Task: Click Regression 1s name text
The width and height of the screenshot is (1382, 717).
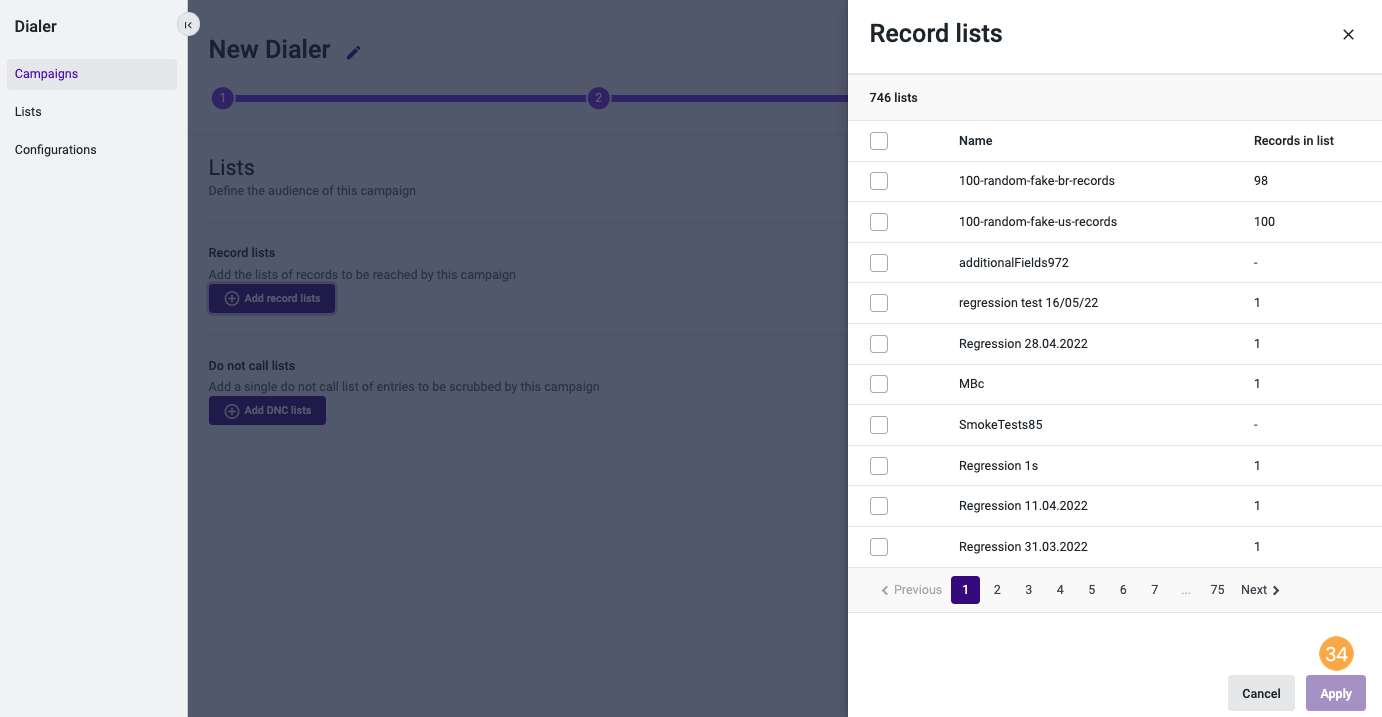Action: (x=999, y=466)
